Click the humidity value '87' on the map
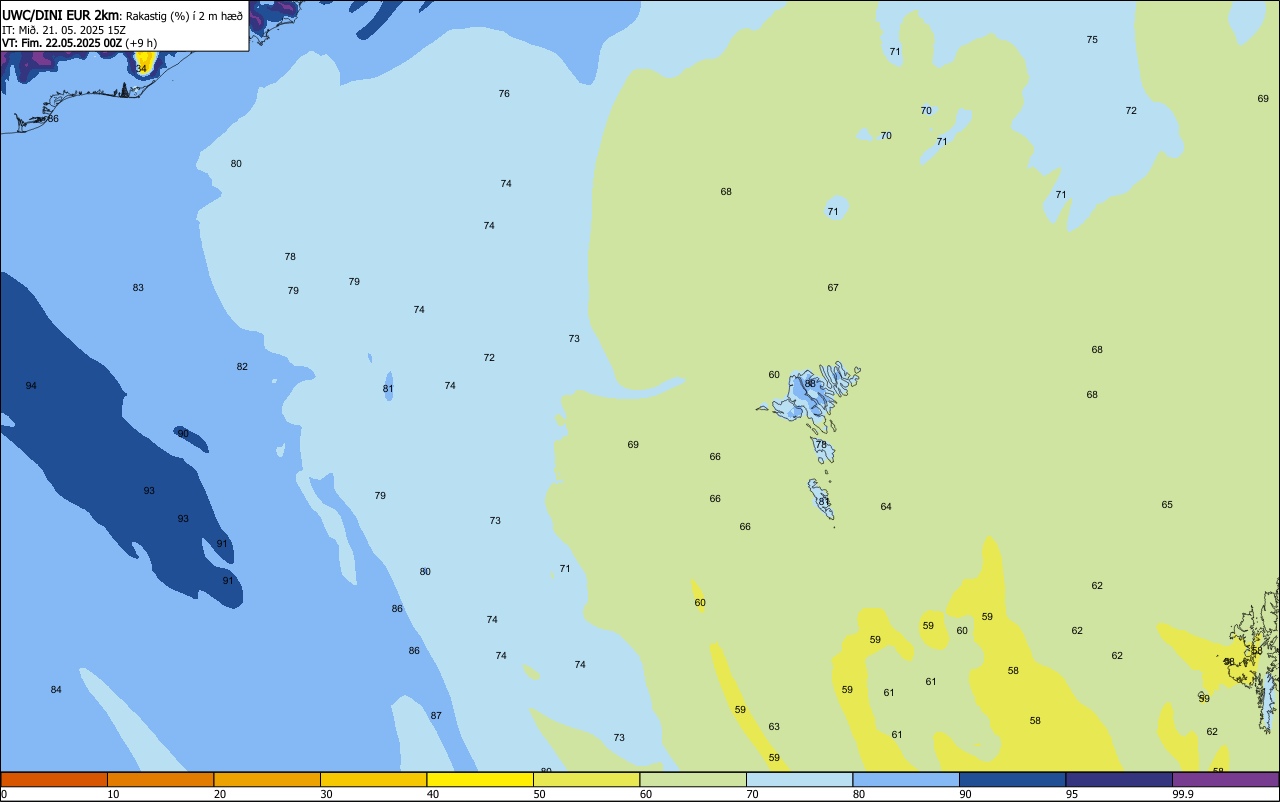The width and height of the screenshot is (1280, 802). (436, 716)
